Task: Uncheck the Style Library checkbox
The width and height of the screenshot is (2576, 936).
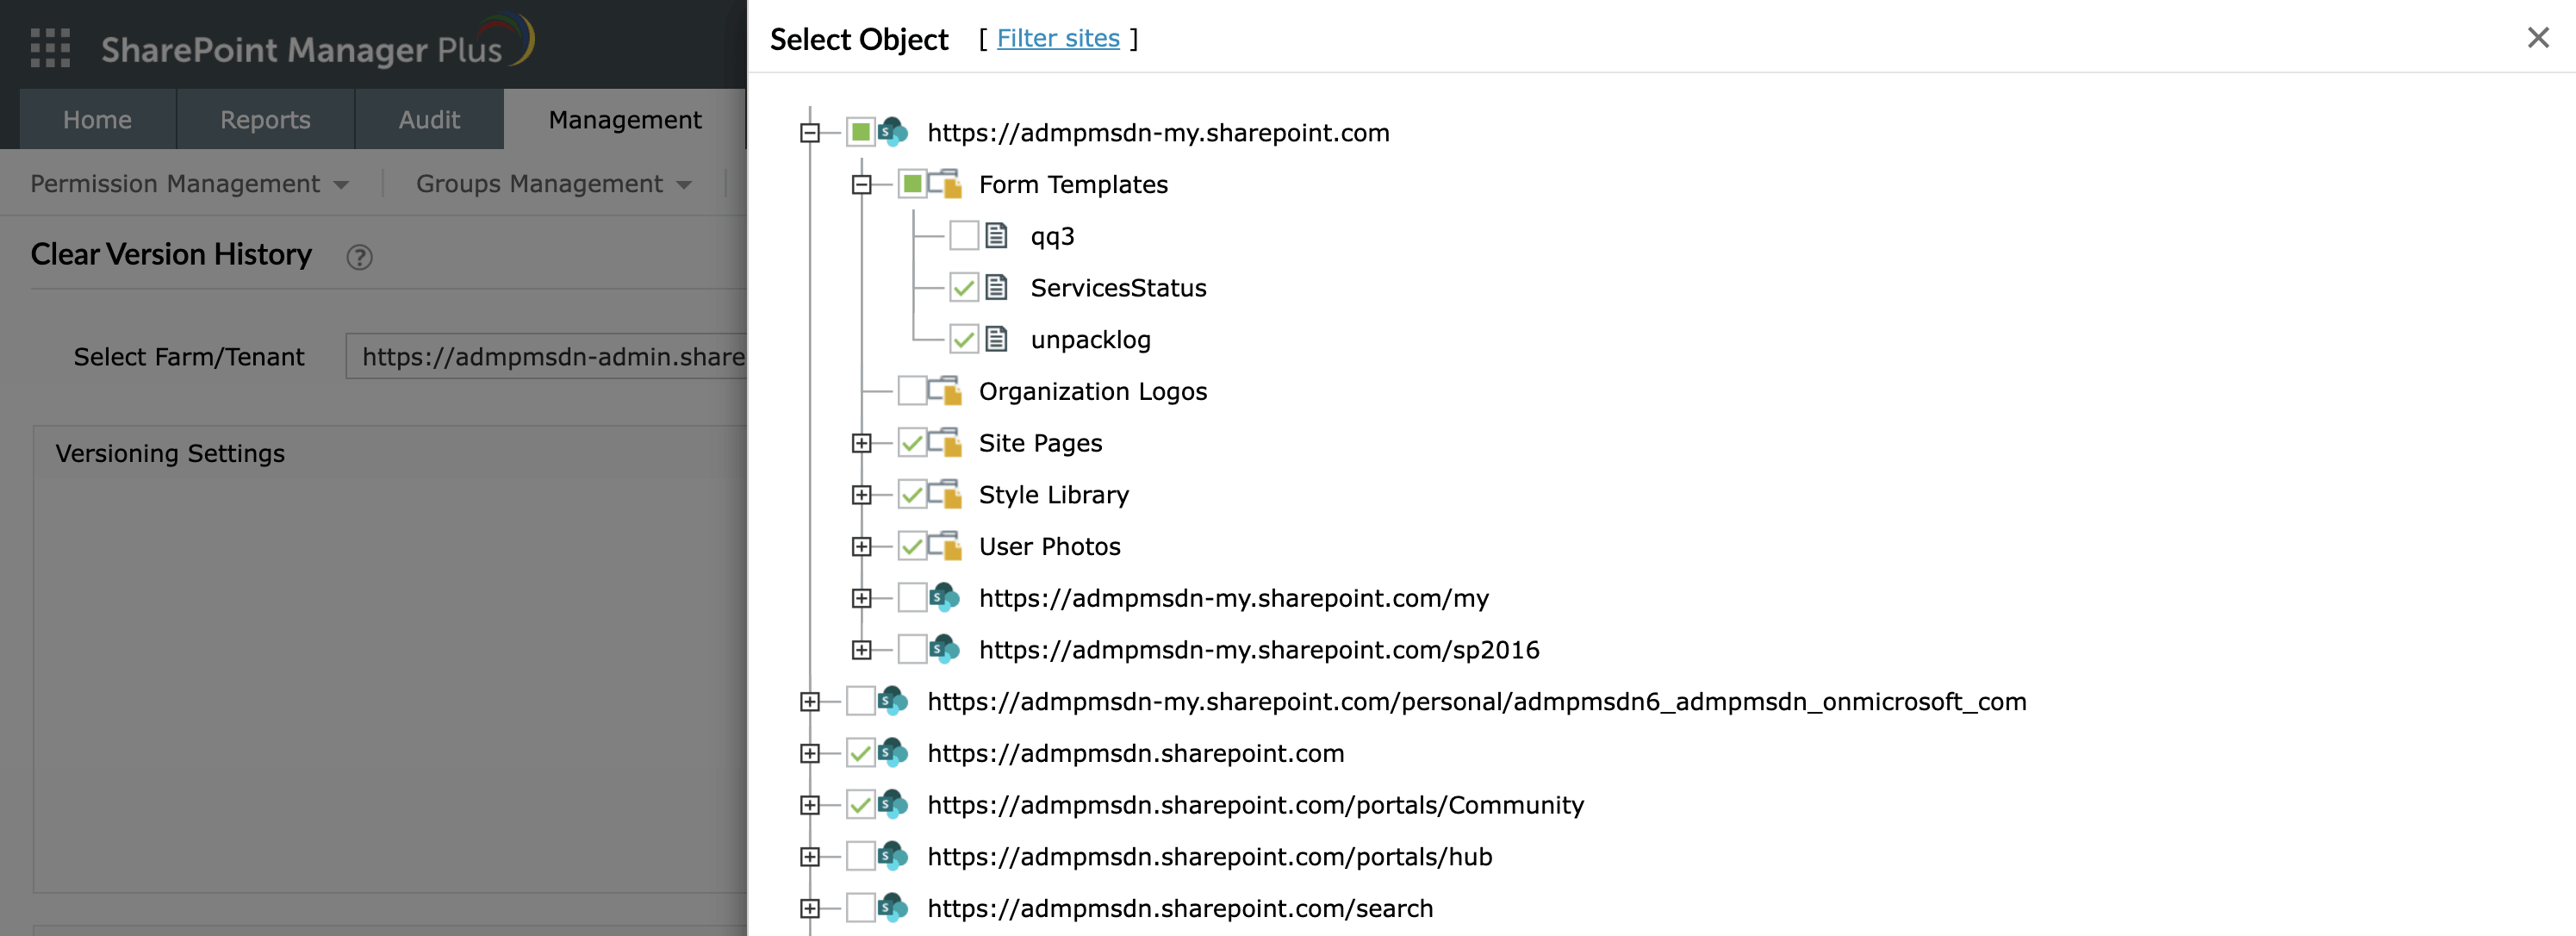Action: 912,495
